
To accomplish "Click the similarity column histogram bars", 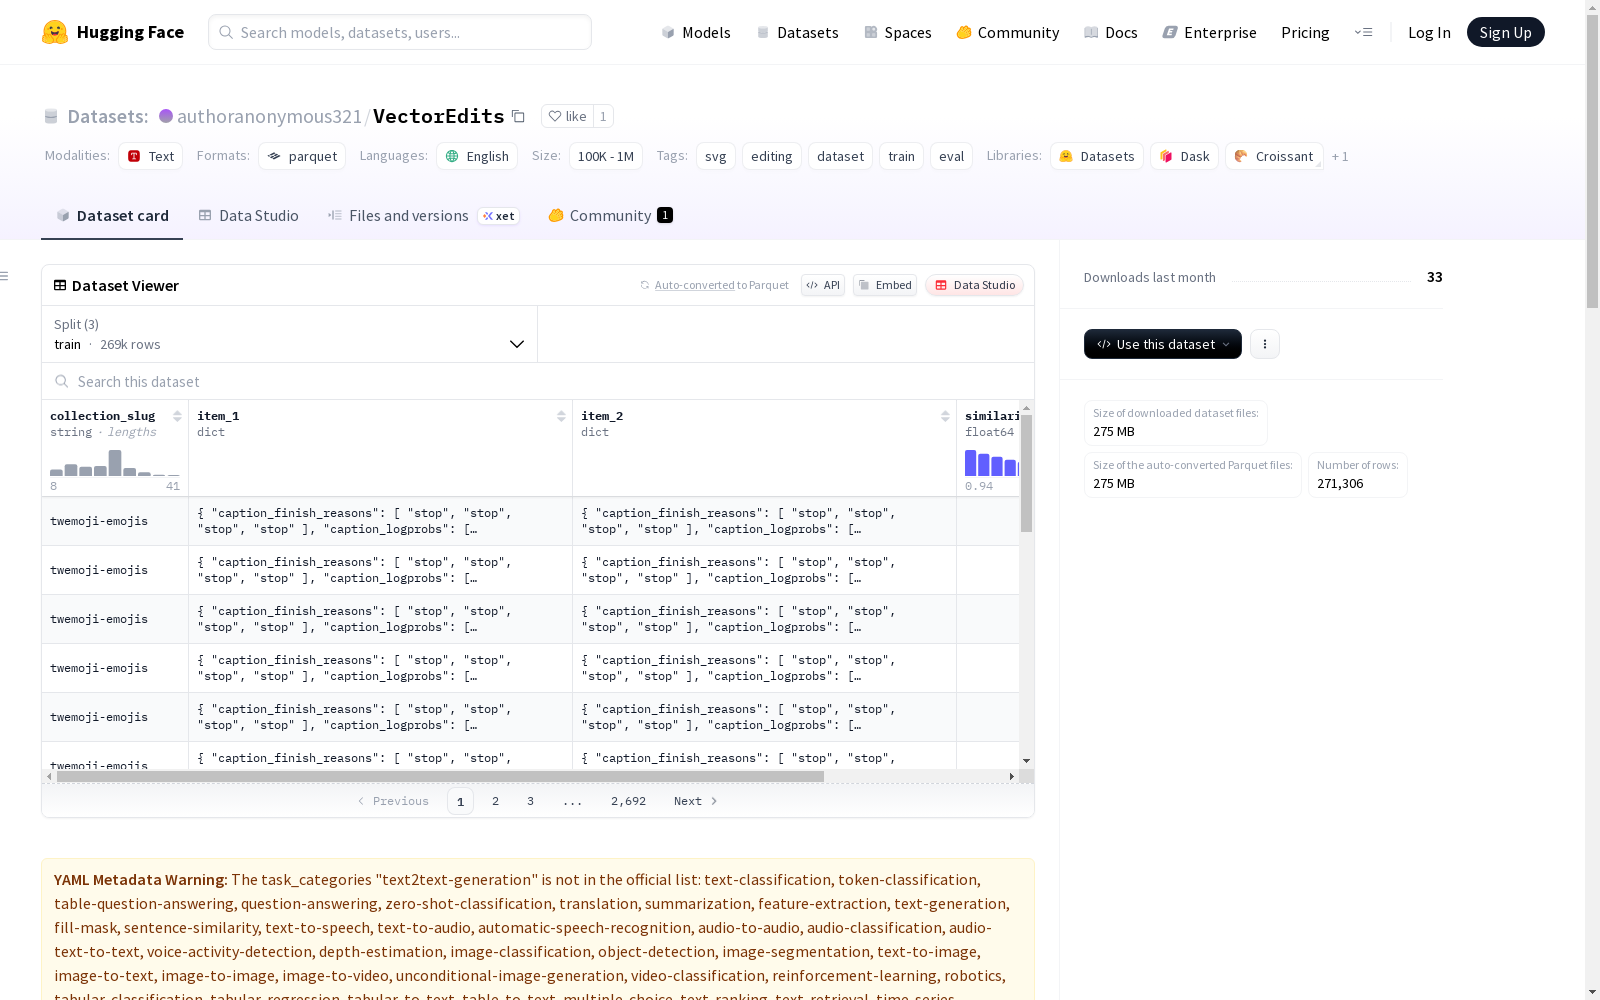I will coord(992,463).
